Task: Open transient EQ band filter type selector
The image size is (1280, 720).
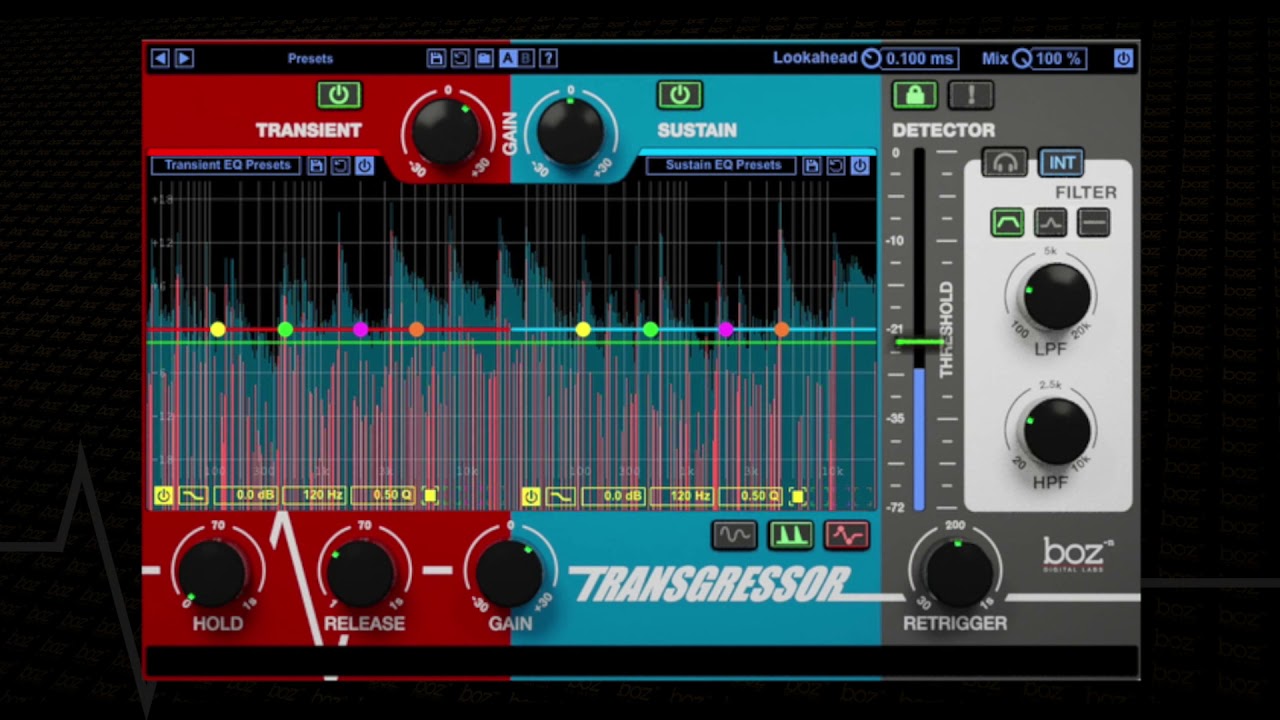Action: (193, 496)
